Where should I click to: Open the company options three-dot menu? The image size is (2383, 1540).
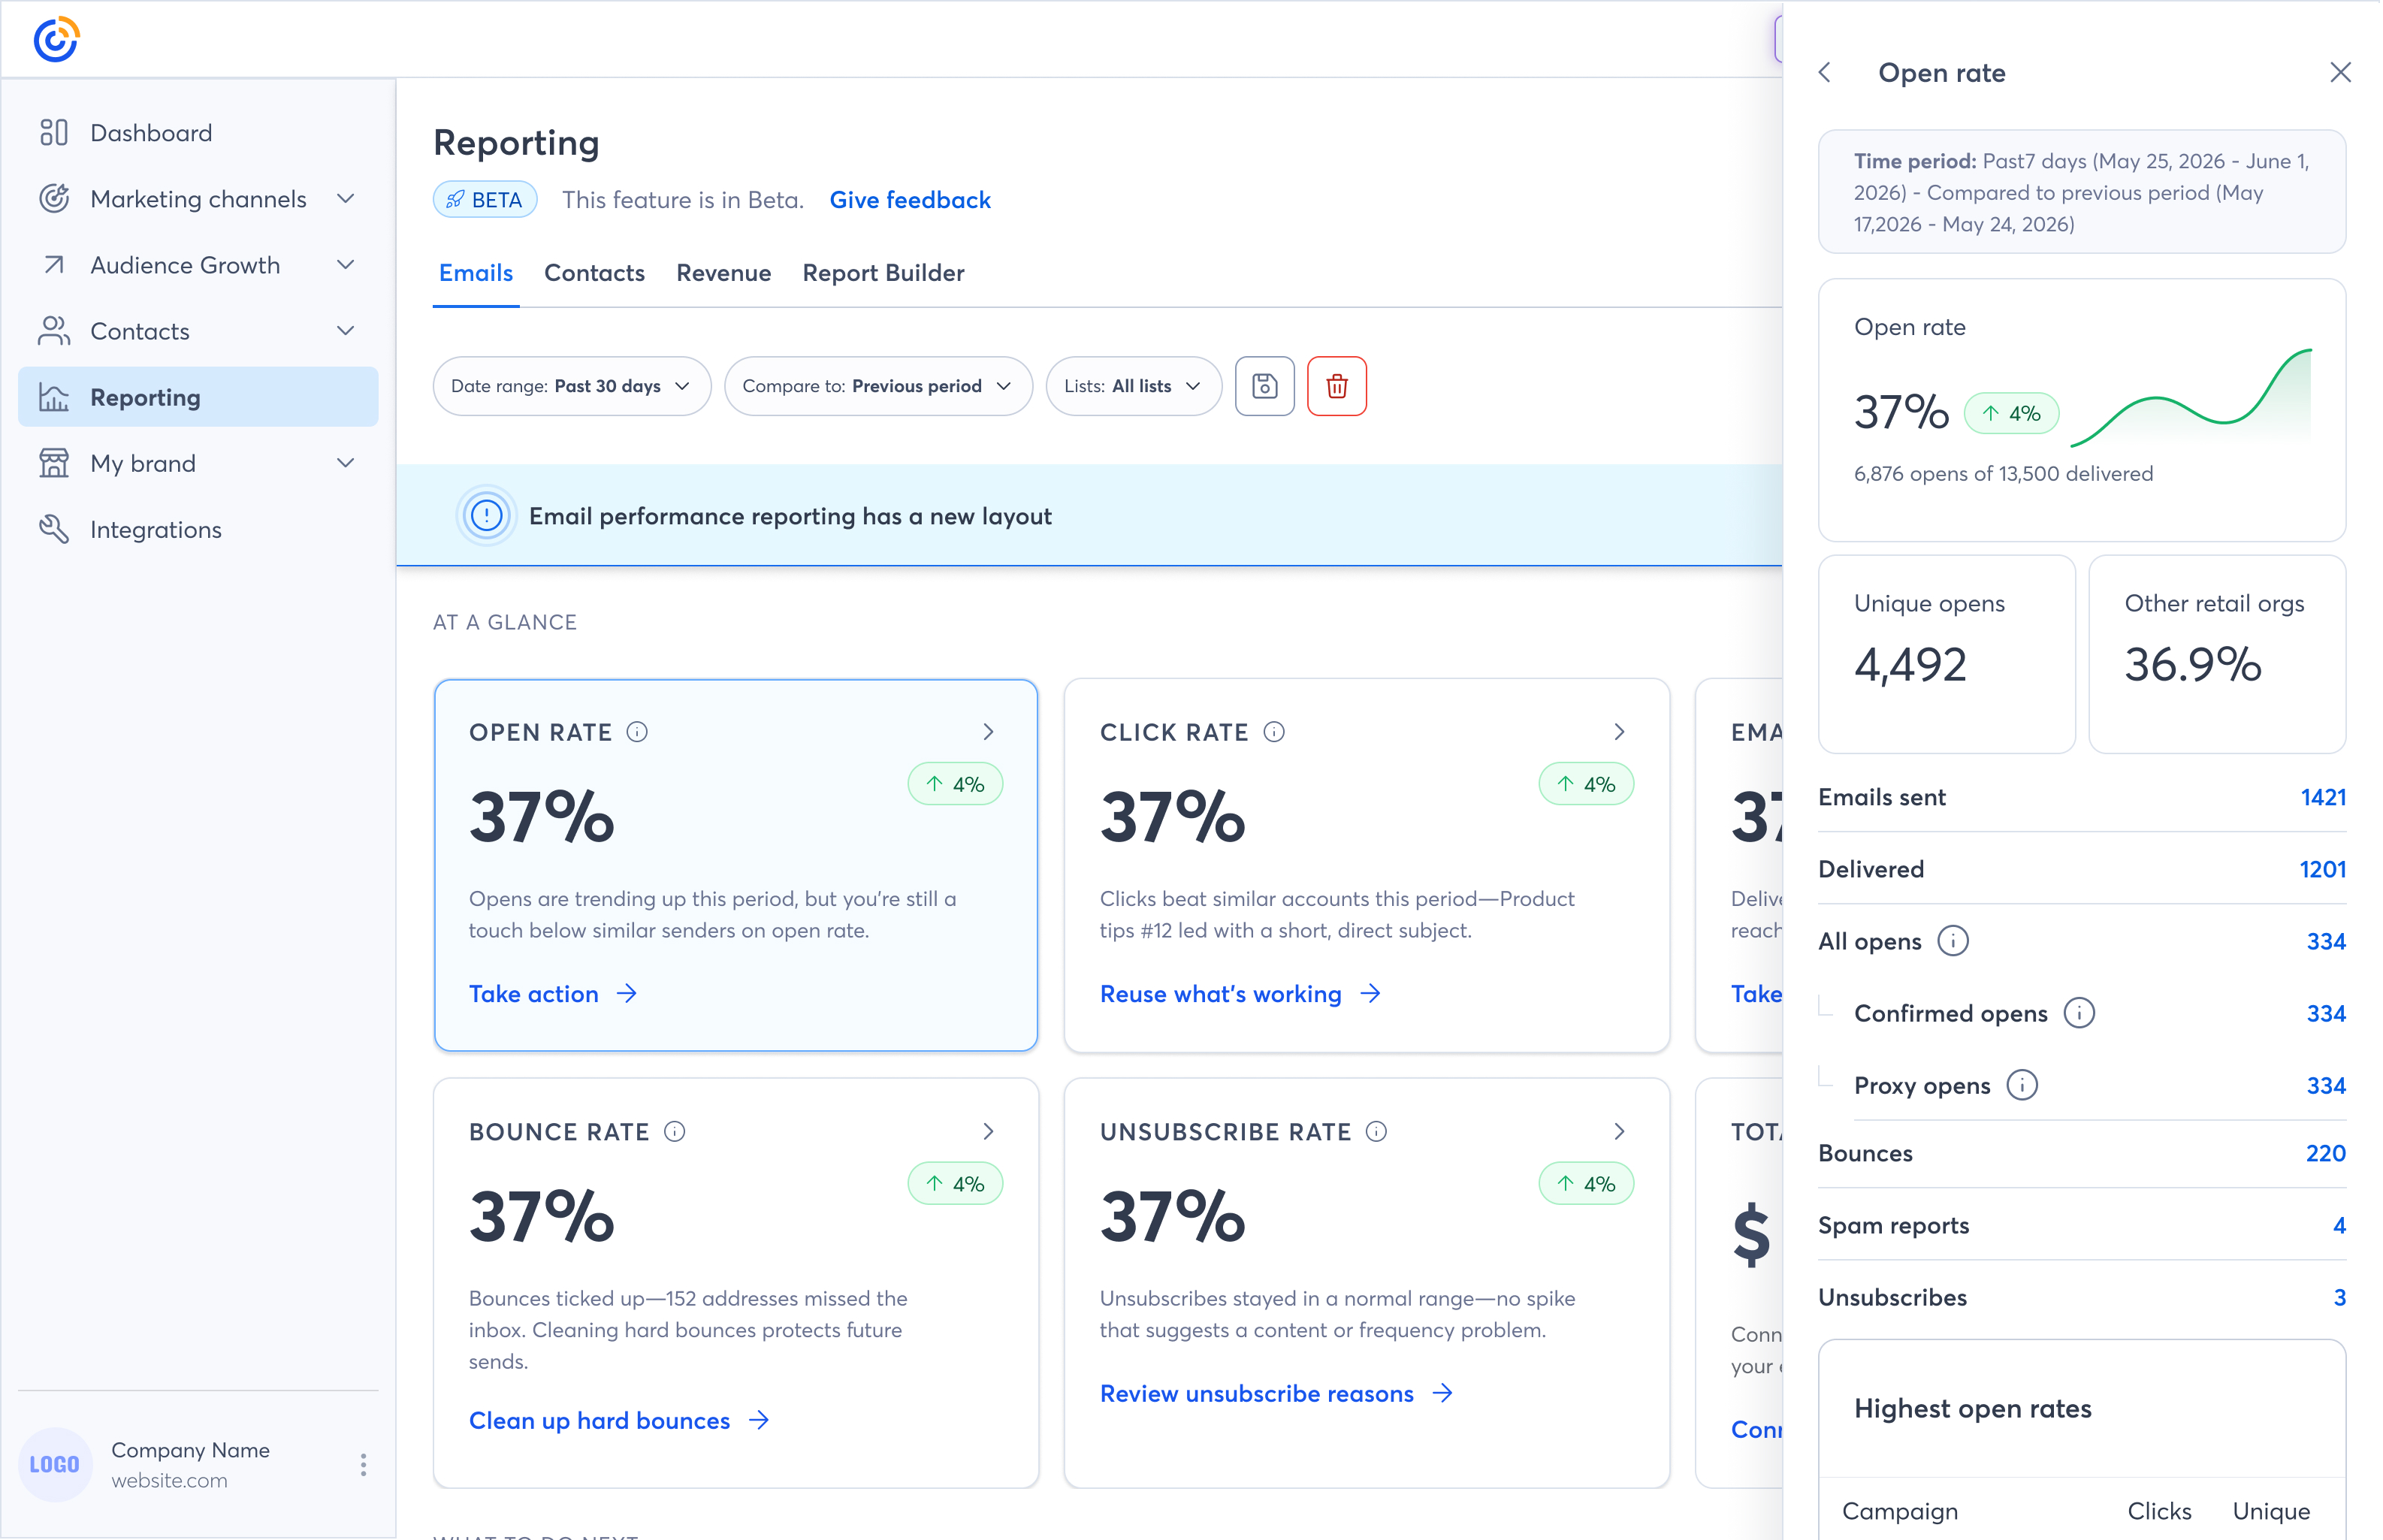(x=363, y=1465)
